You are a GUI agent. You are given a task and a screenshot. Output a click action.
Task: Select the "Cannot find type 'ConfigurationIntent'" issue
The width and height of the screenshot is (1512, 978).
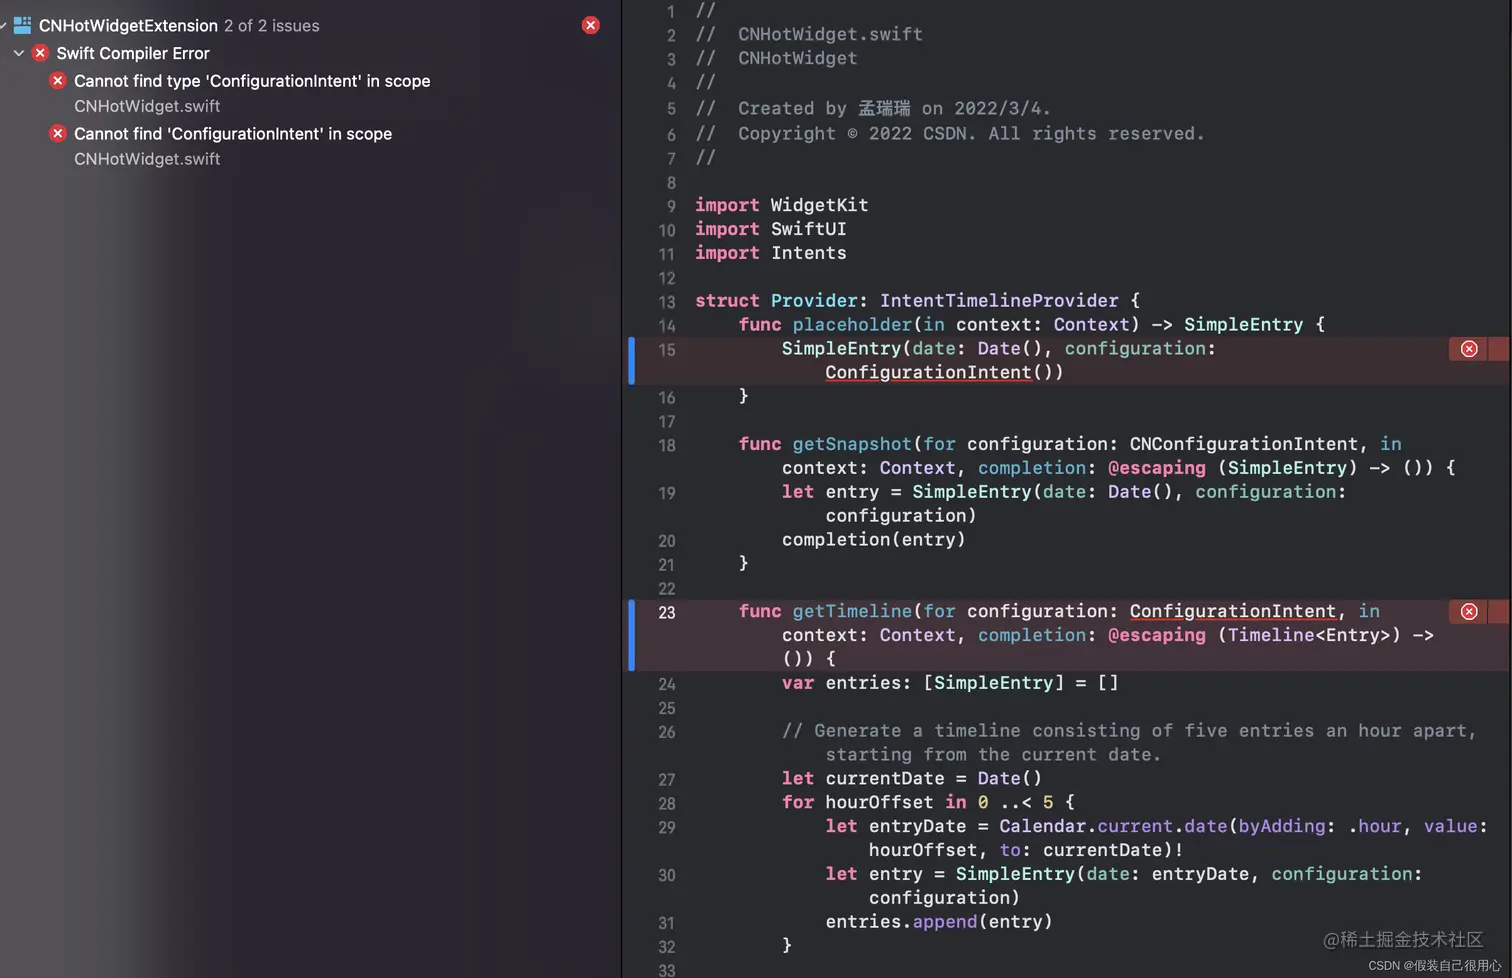pyautogui.click(x=252, y=81)
